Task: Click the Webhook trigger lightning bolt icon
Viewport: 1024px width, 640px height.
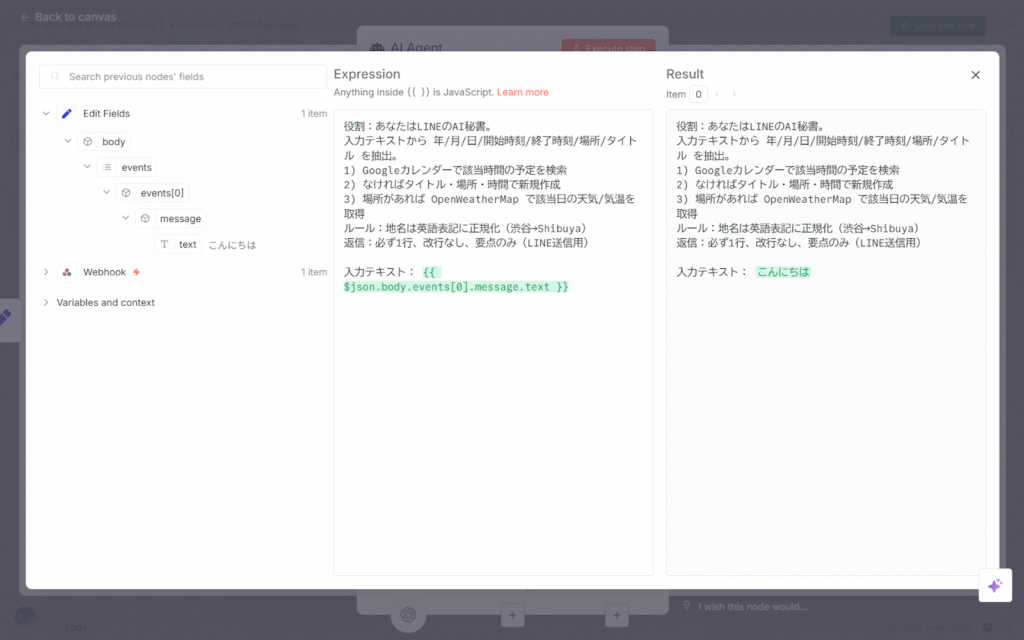Action: (136, 272)
